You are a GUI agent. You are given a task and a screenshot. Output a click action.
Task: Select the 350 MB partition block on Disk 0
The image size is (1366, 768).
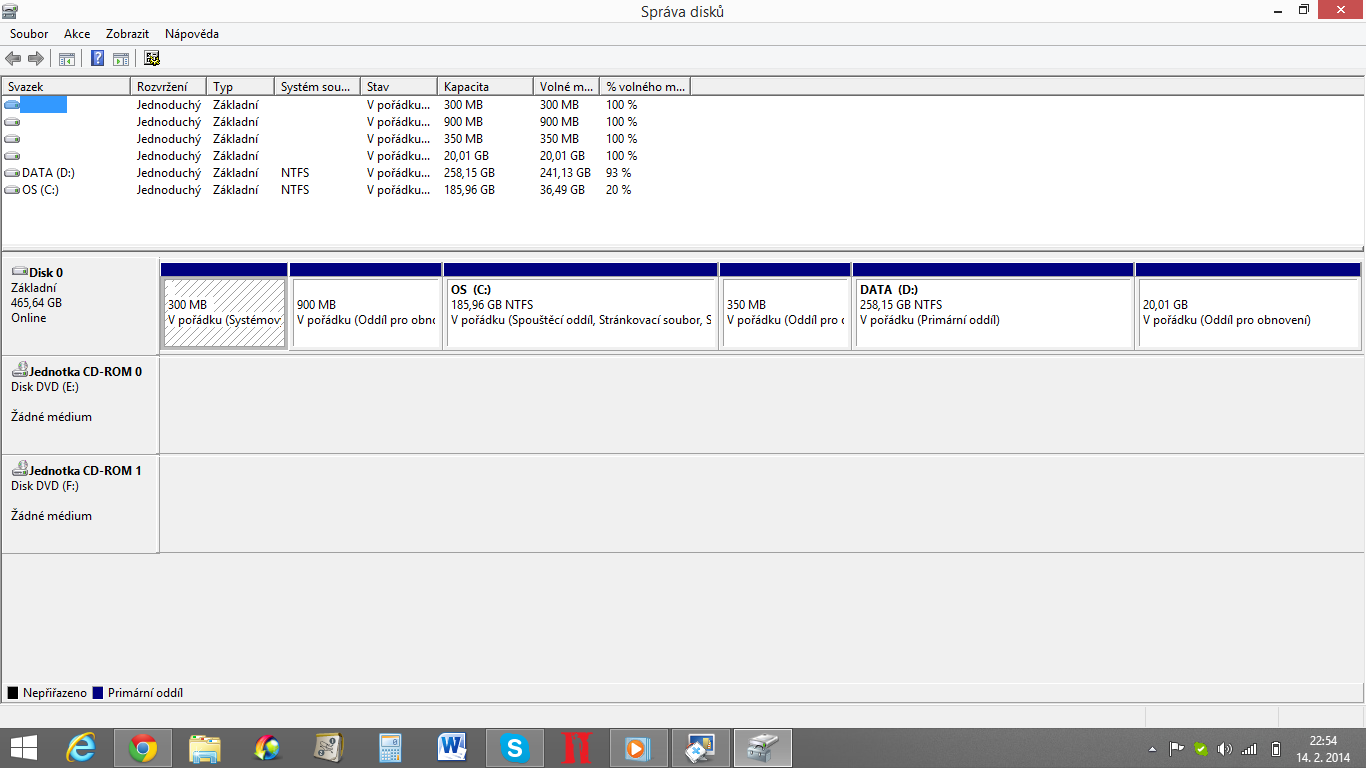point(785,306)
